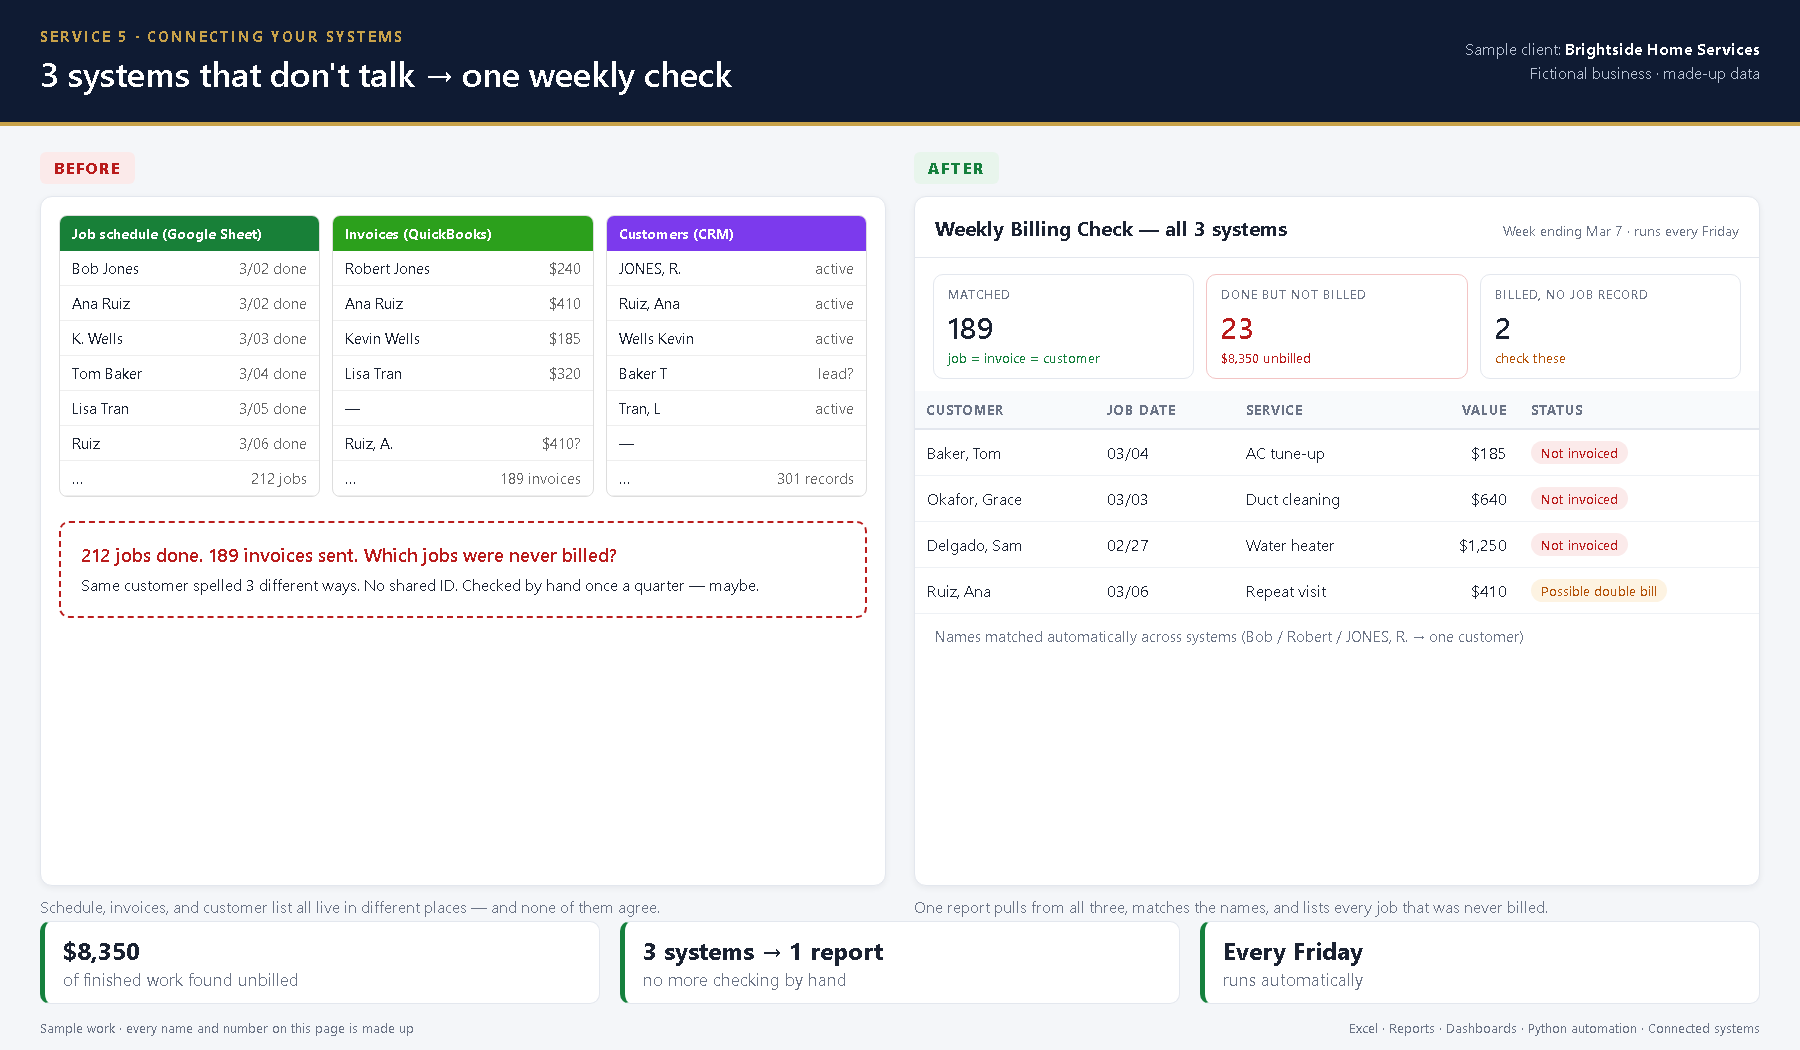Screen dimensions: 1800x1050
Task: Click the Repeat visit service cell
Action: pyautogui.click(x=1286, y=591)
